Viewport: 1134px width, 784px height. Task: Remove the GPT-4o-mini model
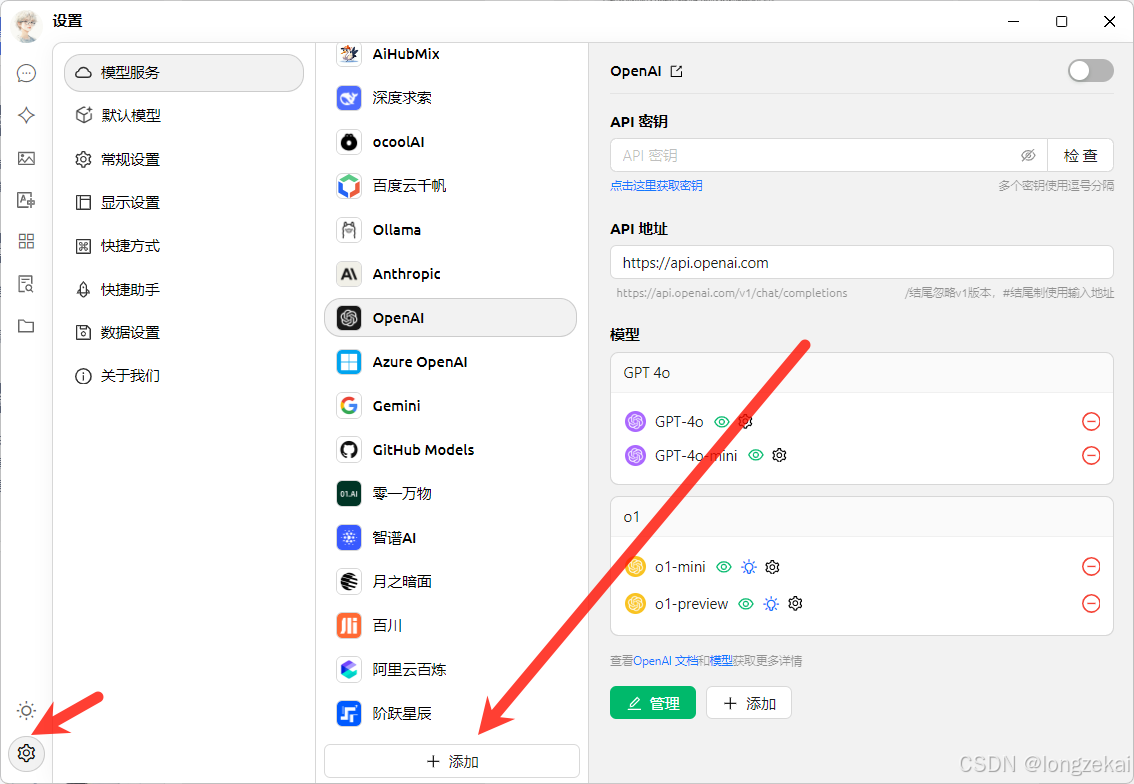pyautogui.click(x=1091, y=456)
